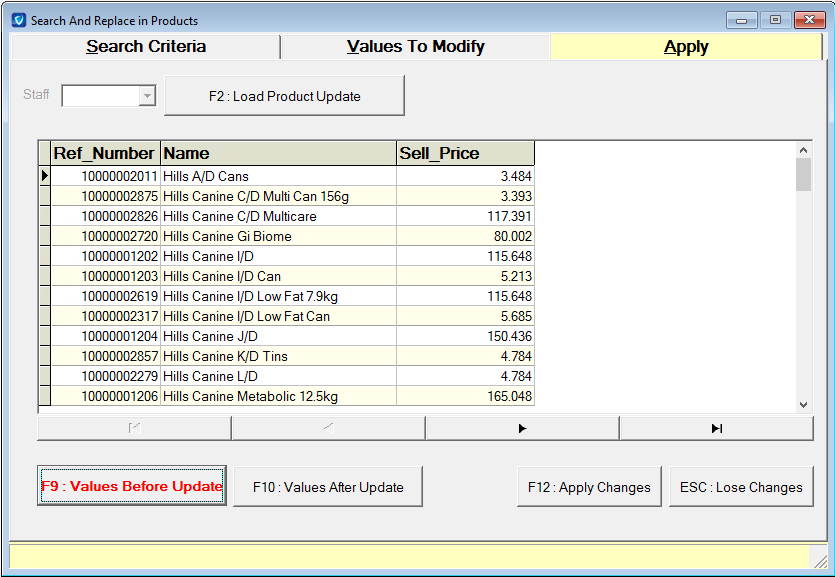This screenshot has width=835, height=577.
Task: Click ESC : Lose Changes button
Action: [741, 487]
